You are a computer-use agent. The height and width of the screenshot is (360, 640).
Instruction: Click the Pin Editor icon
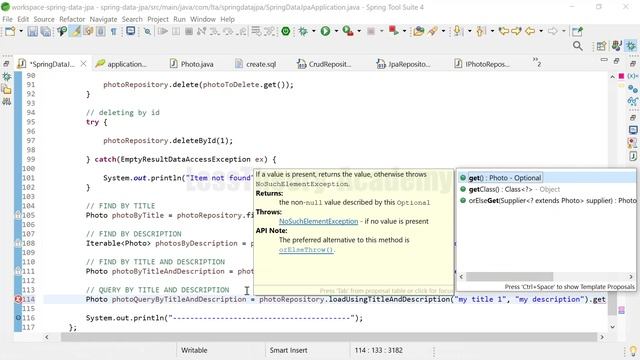point(577,31)
